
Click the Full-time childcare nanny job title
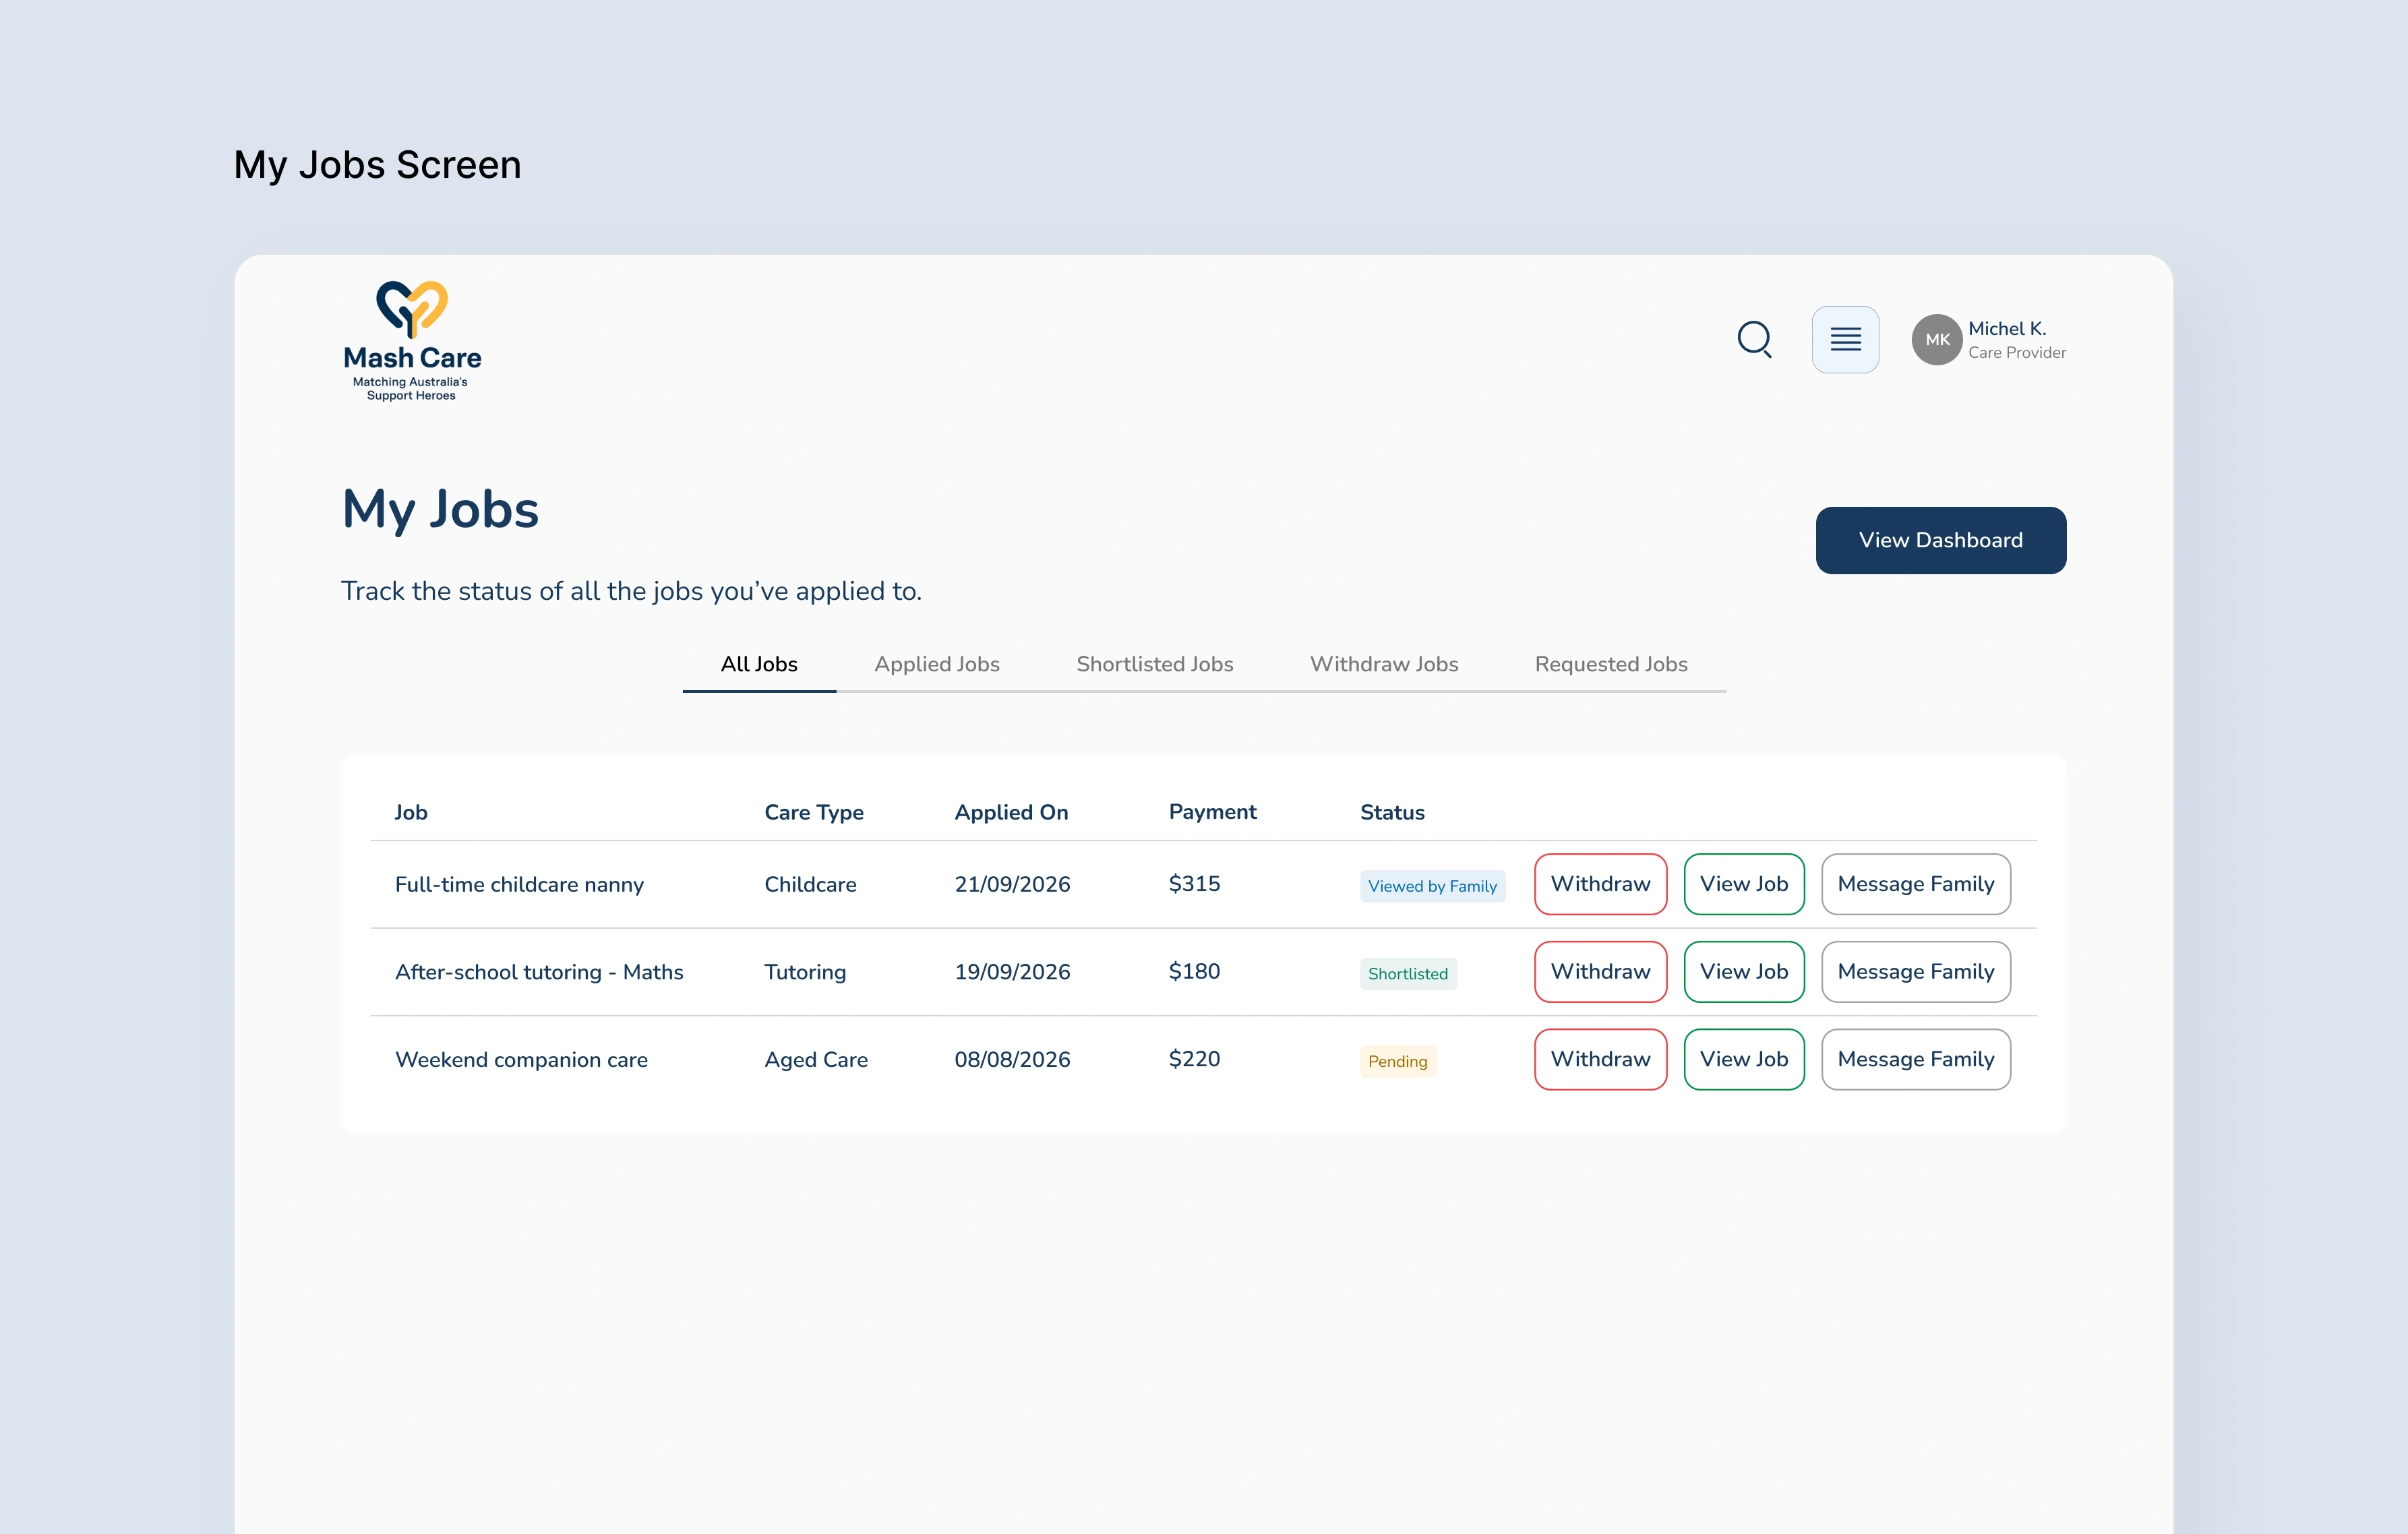pos(519,884)
